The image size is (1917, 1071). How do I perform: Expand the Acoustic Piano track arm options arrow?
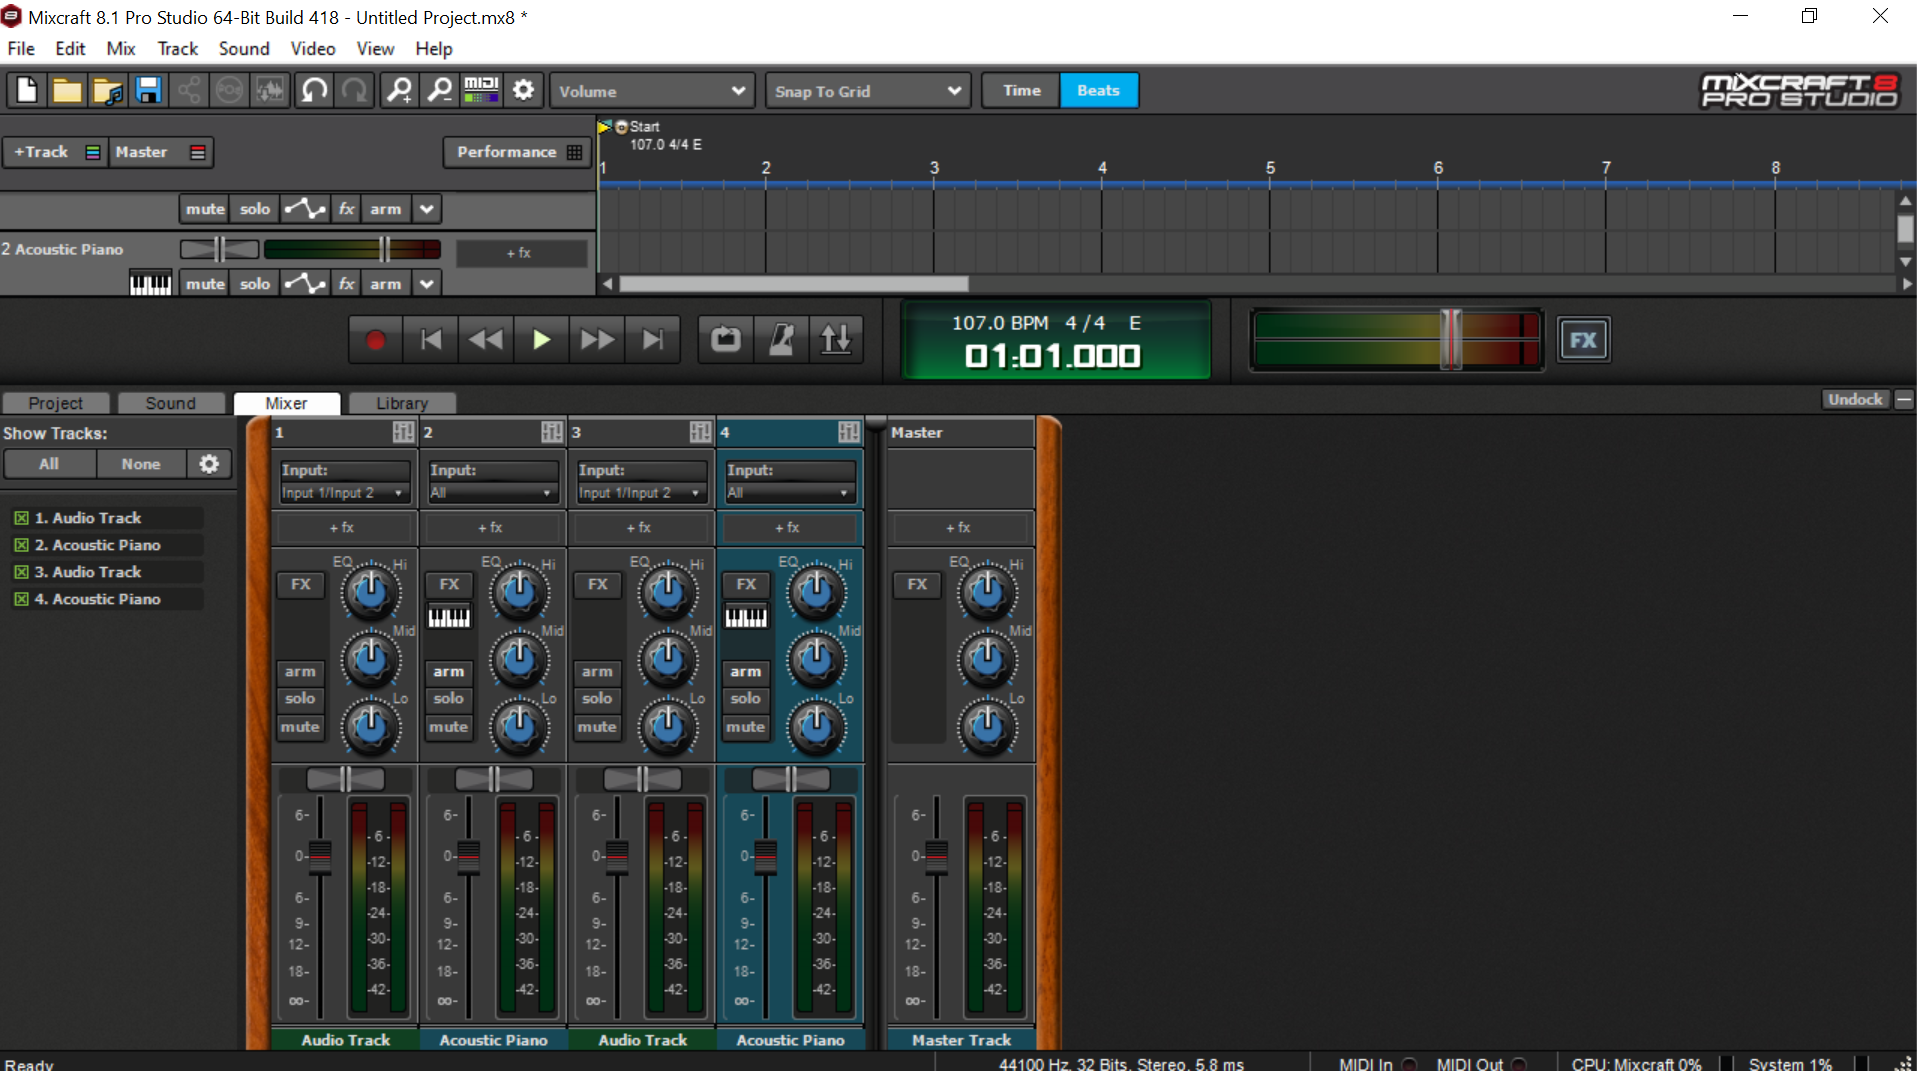427,284
